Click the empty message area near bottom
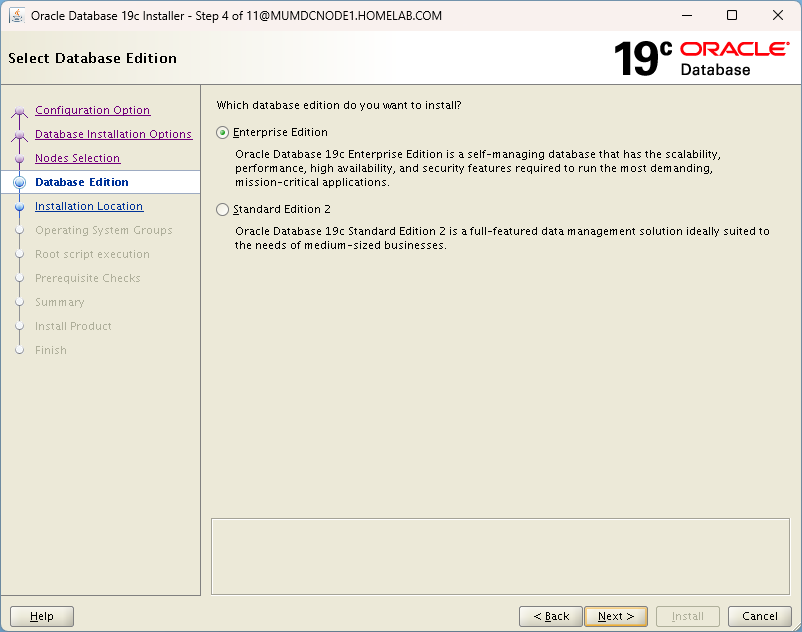The width and height of the screenshot is (802, 632). coord(500,556)
